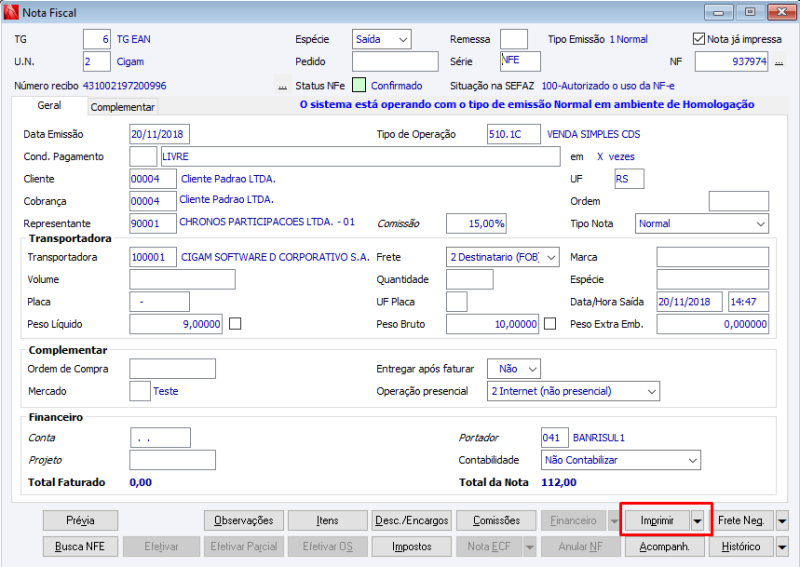
Task: Open the ellipsis lookup next to NF field
Action: [779, 62]
